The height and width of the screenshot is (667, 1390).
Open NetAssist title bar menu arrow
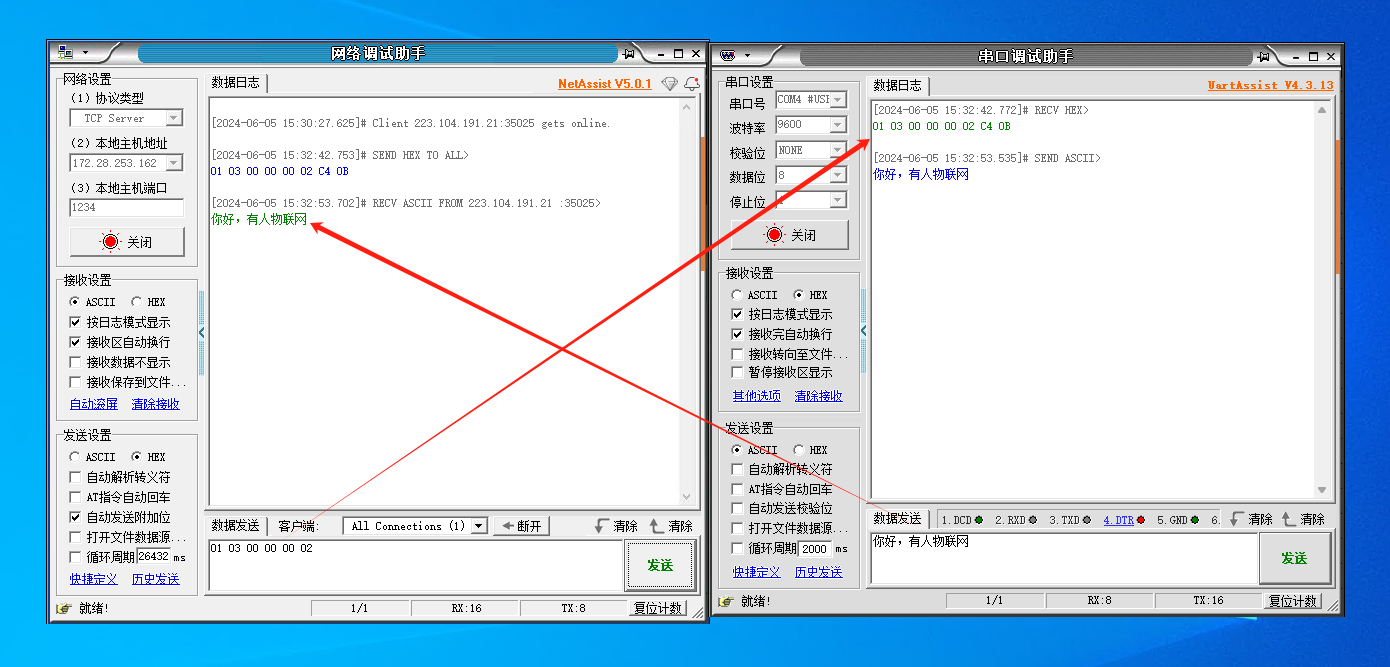pos(85,53)
